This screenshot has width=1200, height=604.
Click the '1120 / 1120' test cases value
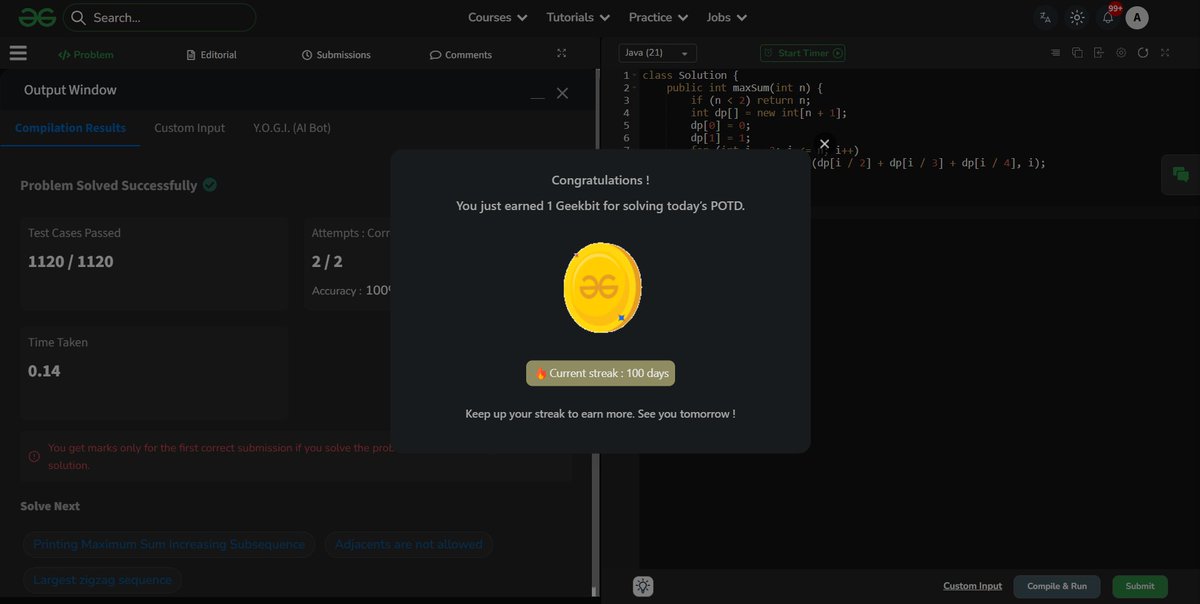pyautogui.click(x=71, y=262)
